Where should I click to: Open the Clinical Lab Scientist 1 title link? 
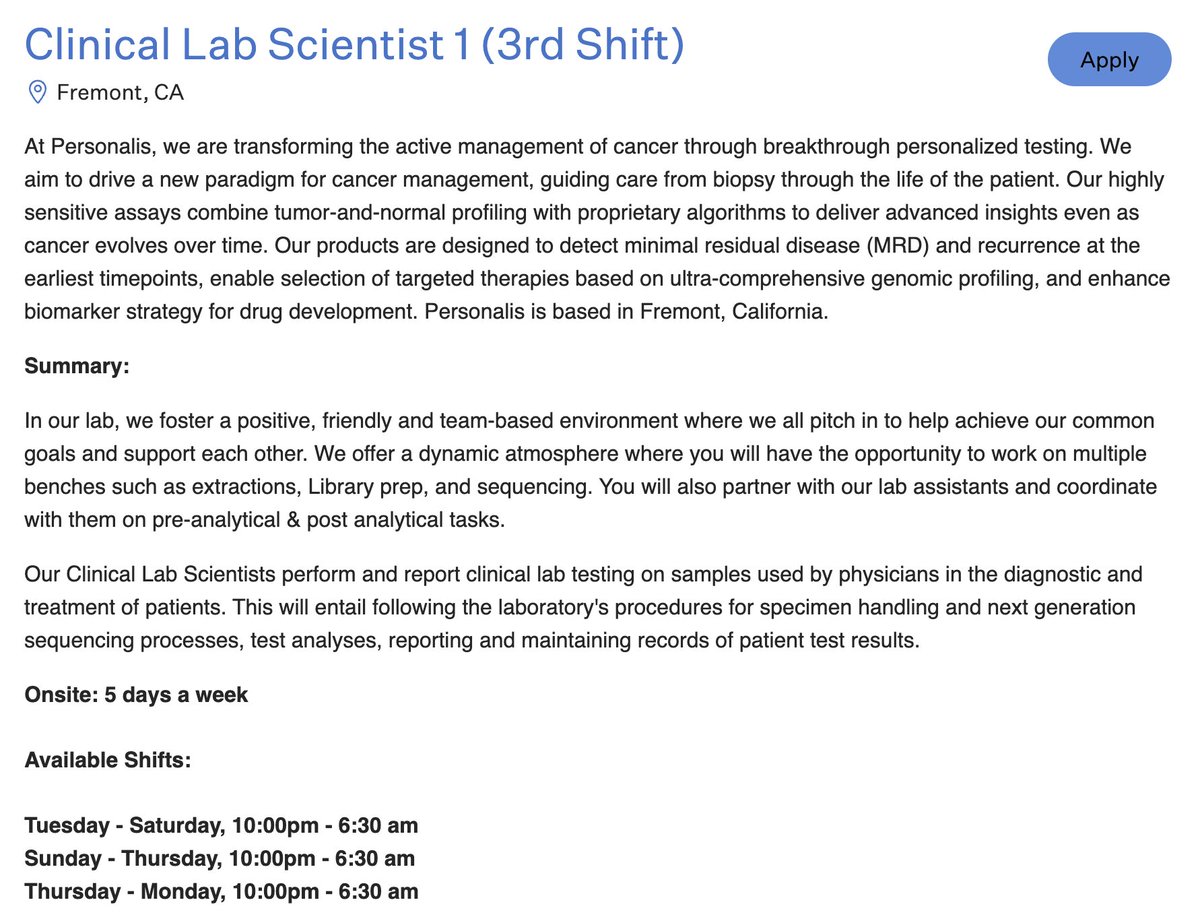coord(355,44)
